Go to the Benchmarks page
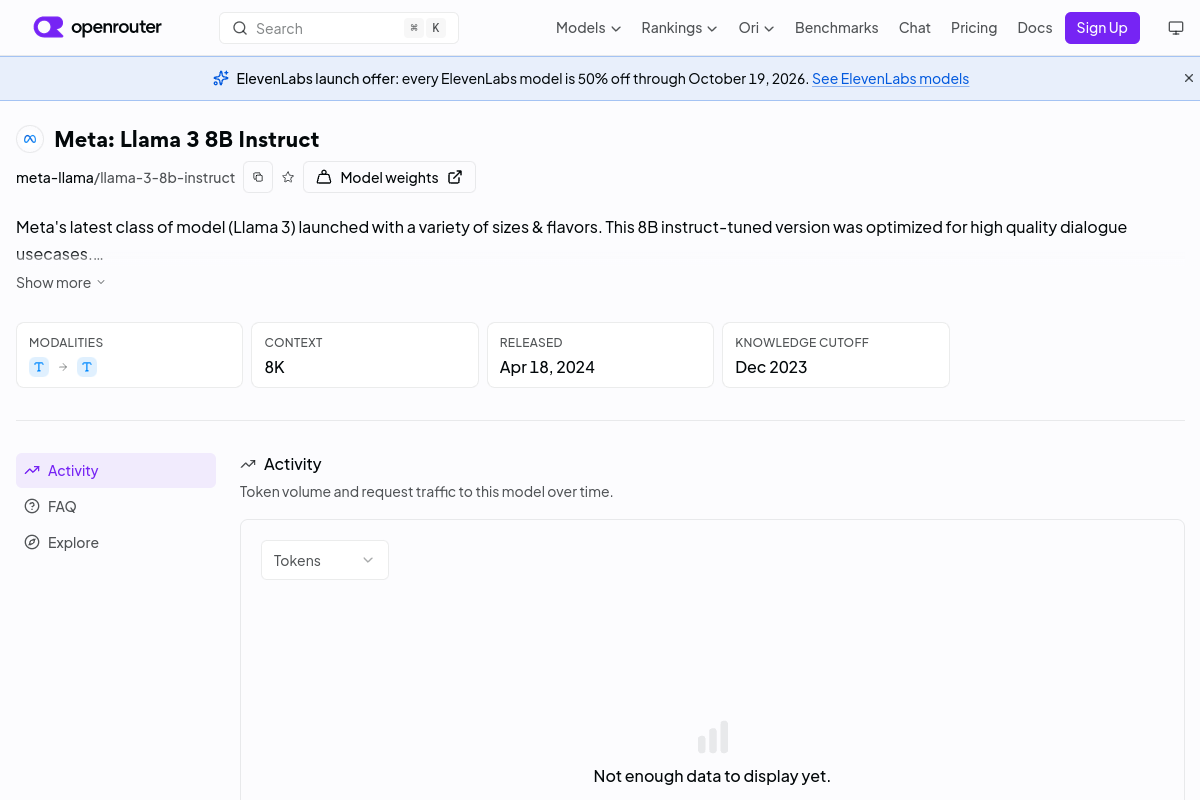1200x800 pixels. tap(836, 28)
